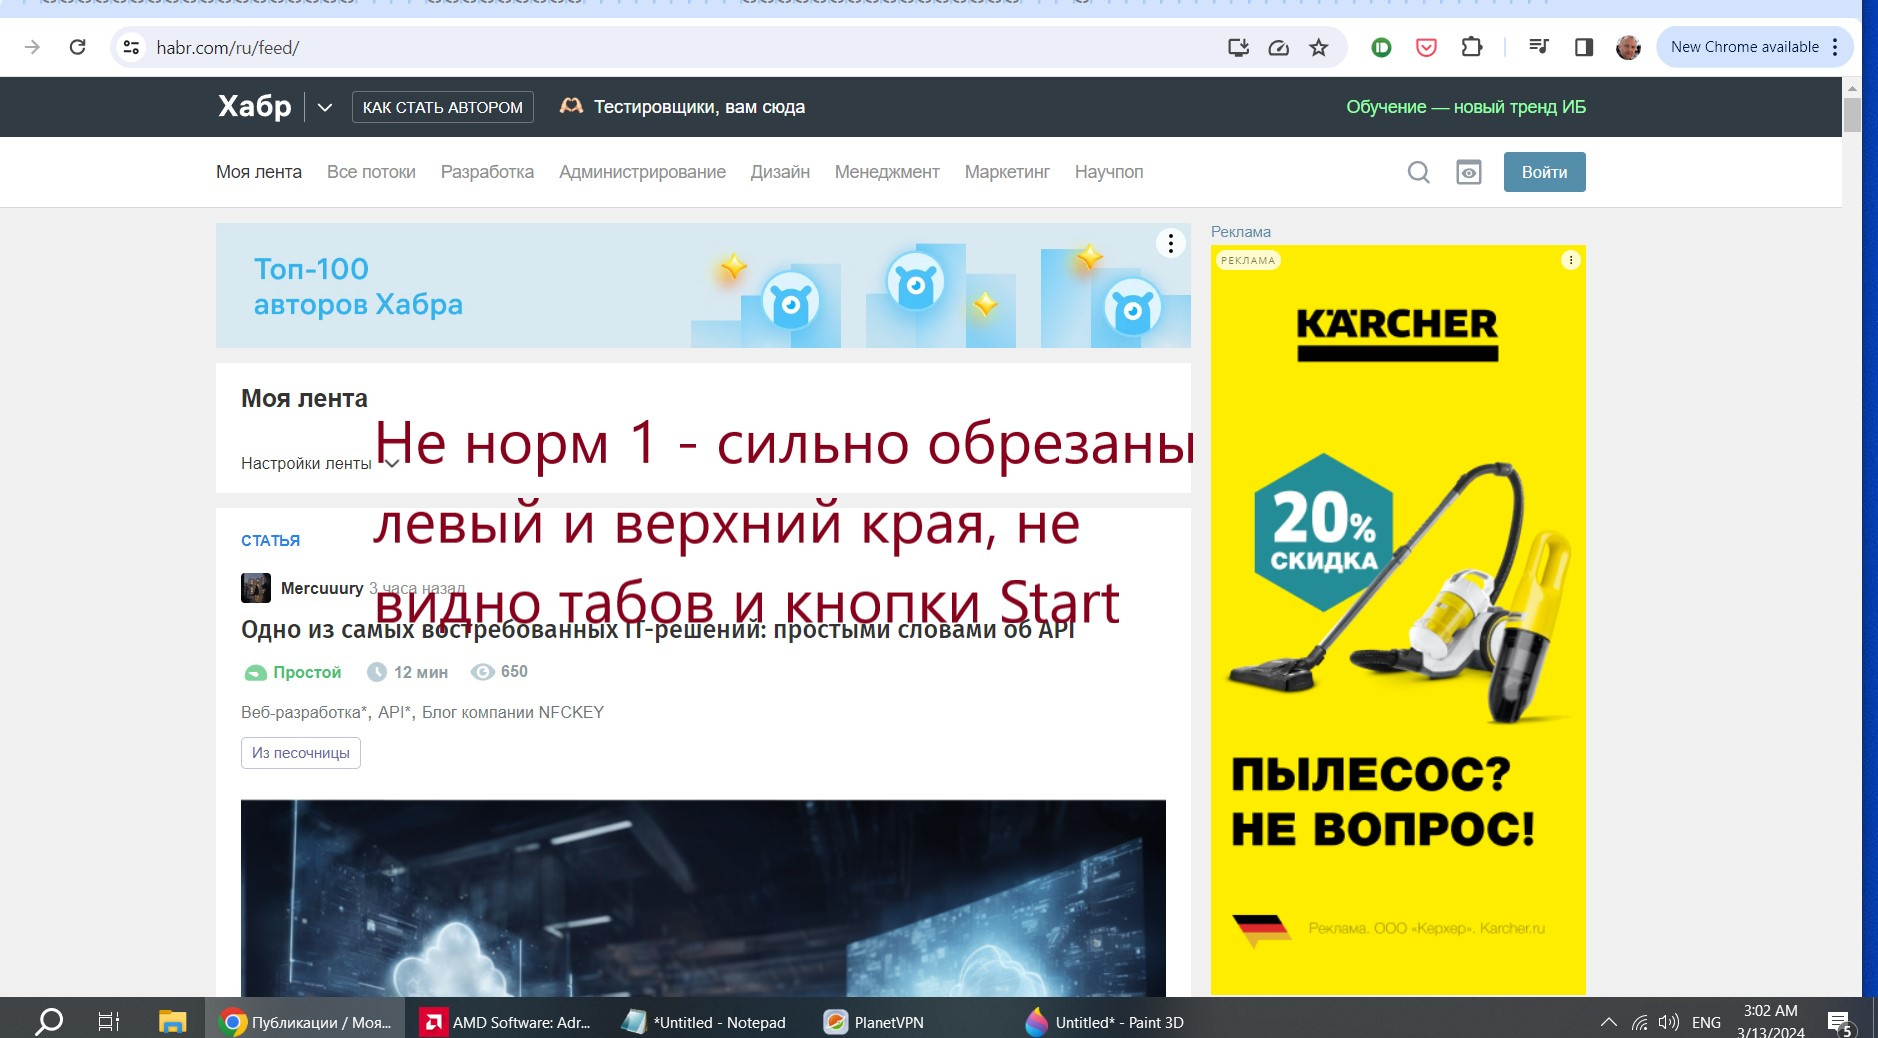Switch to Paint 3D taskbar item
Screen dimensions: 1878x1038
coord(1106,1021)
